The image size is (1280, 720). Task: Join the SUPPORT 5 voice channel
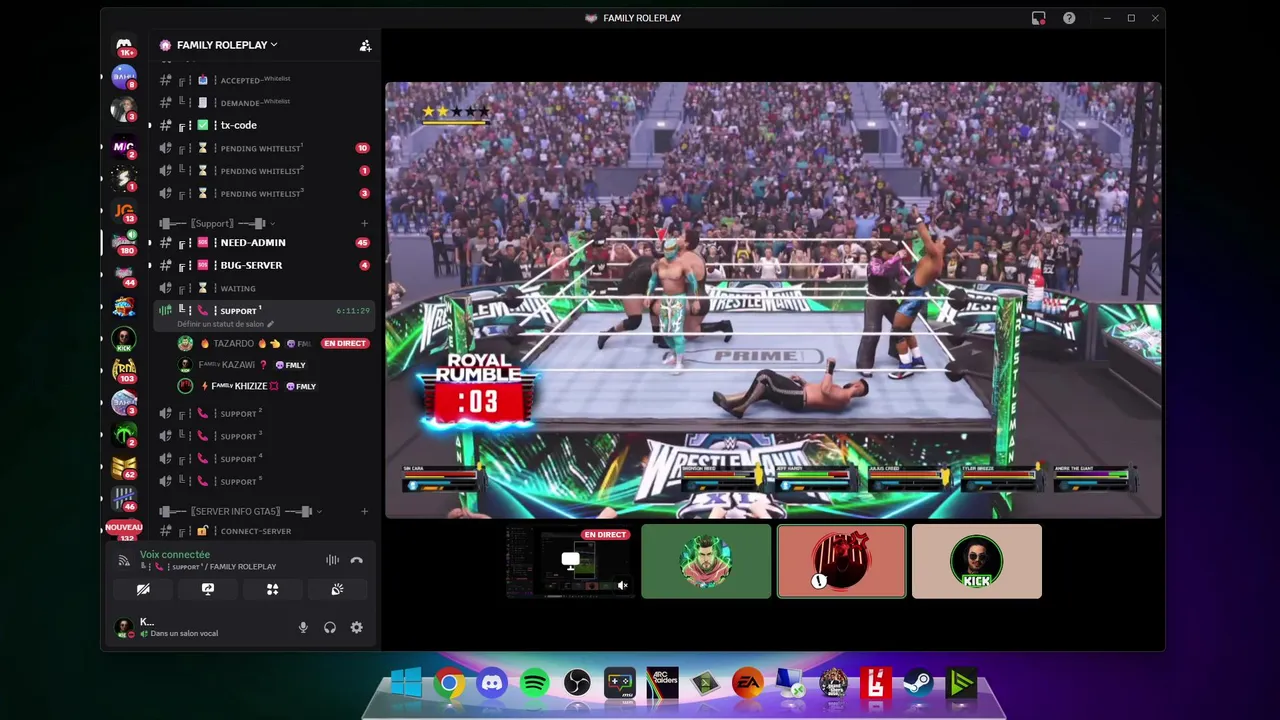click(x=265, y=481)
